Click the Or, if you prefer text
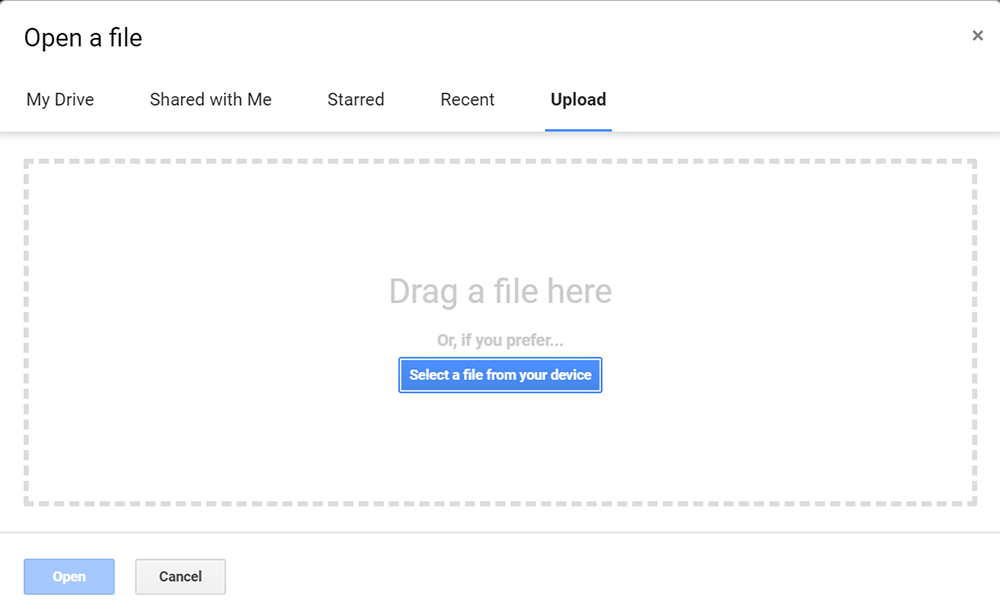Screen dimensions: 1000x616 500,341
